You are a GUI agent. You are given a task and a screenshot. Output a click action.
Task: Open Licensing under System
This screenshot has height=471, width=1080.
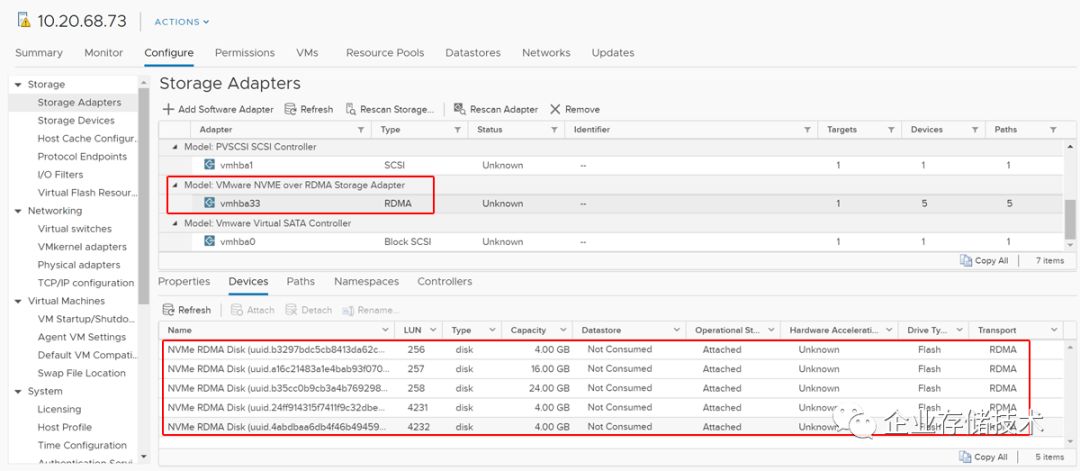tap(59, 409)
